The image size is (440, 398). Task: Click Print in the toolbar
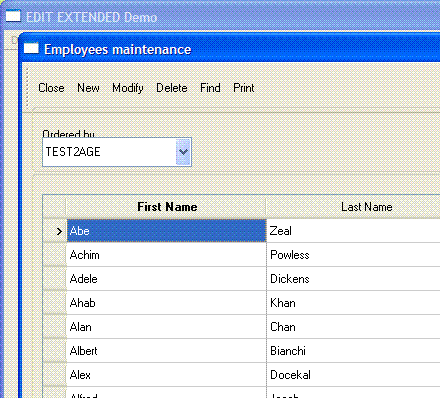click(244, 88)
